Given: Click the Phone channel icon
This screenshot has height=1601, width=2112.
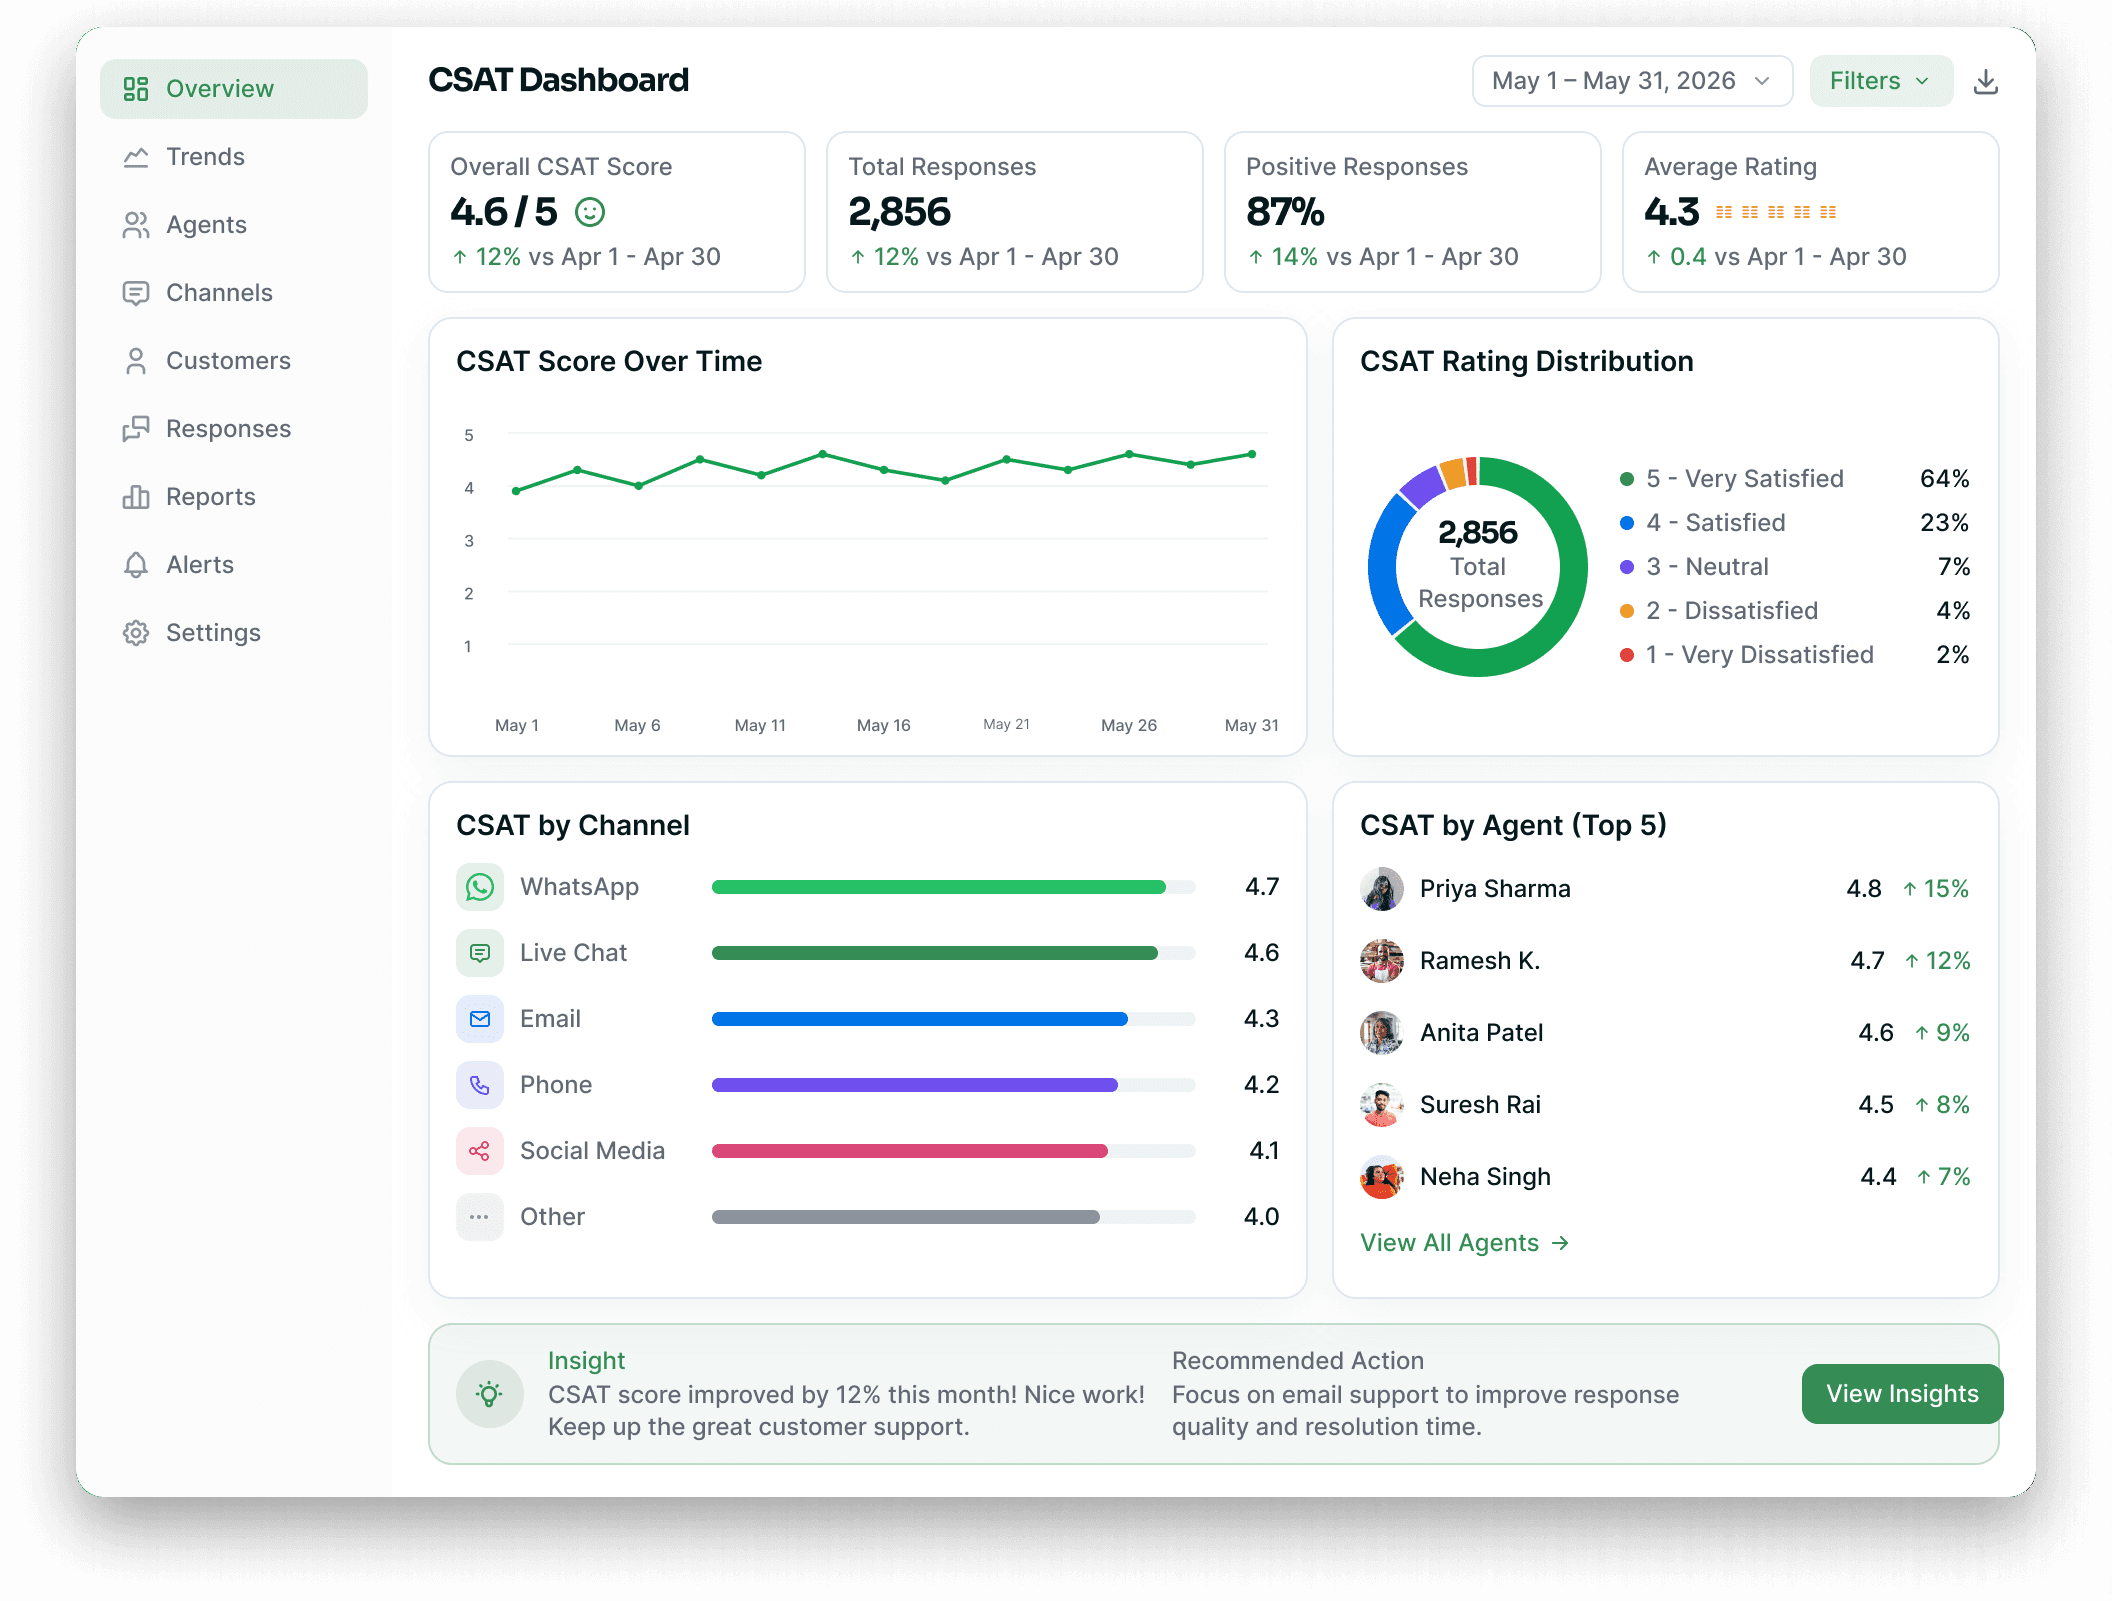Looking at the screenshot, I should click(480, 1085).
